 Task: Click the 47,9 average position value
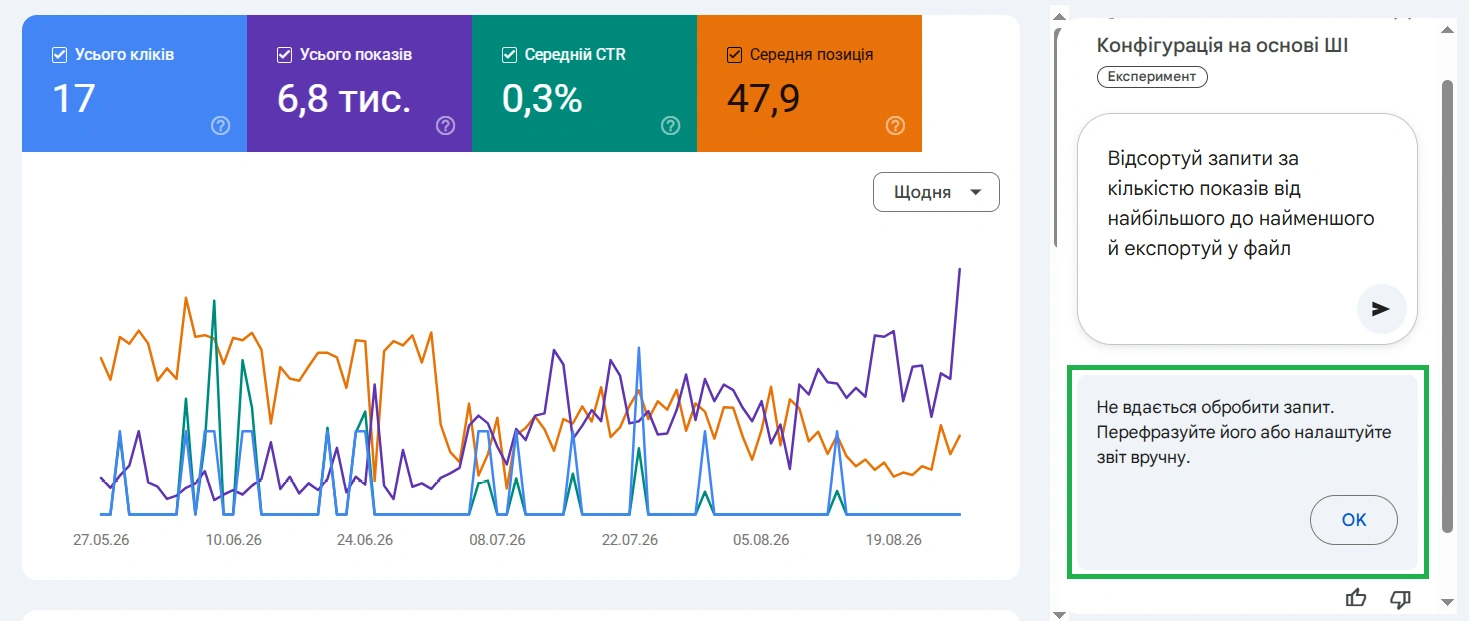tap(763, 99)
